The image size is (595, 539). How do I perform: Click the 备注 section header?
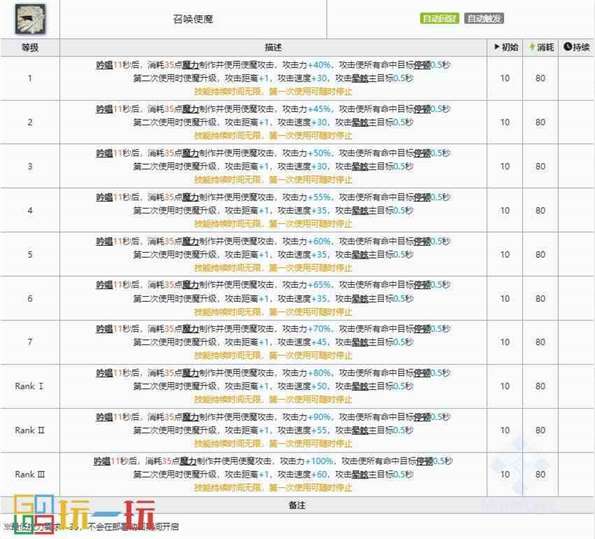pyautogui.click(x=297, y=505)
